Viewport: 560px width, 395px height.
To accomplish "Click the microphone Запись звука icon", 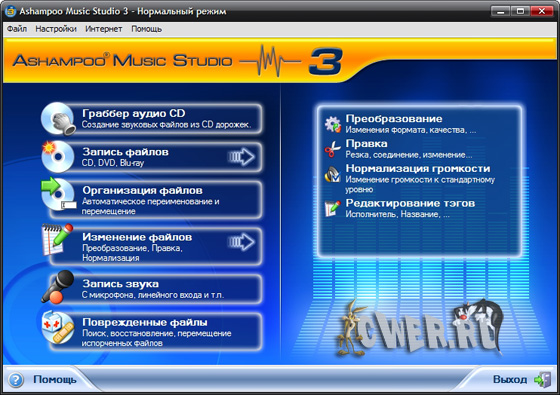I will coord(58,287).
